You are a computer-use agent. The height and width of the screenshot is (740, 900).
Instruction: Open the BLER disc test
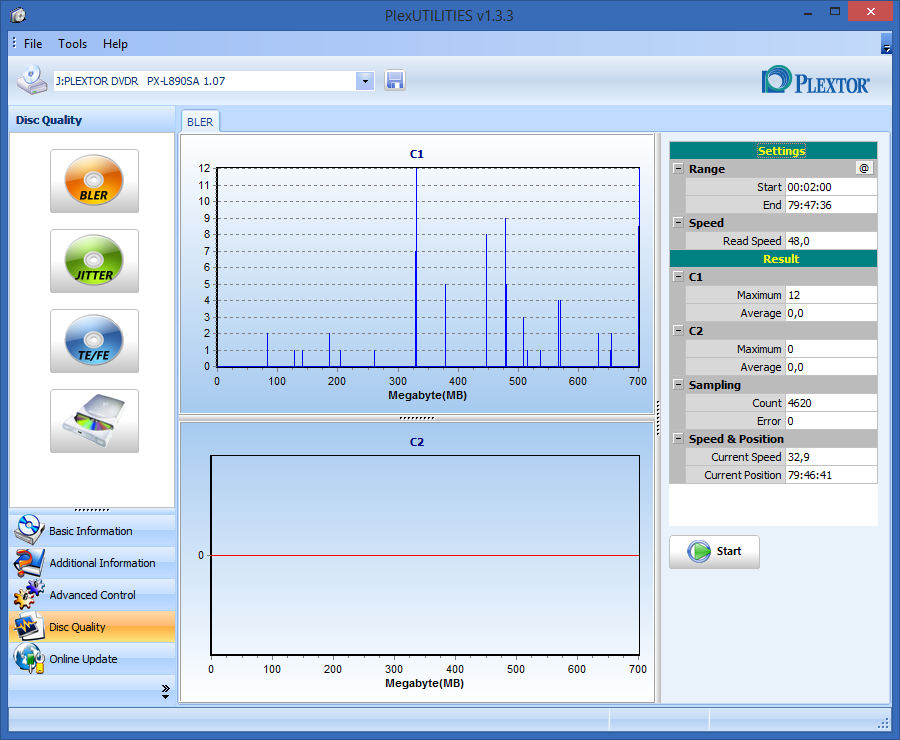94,181
